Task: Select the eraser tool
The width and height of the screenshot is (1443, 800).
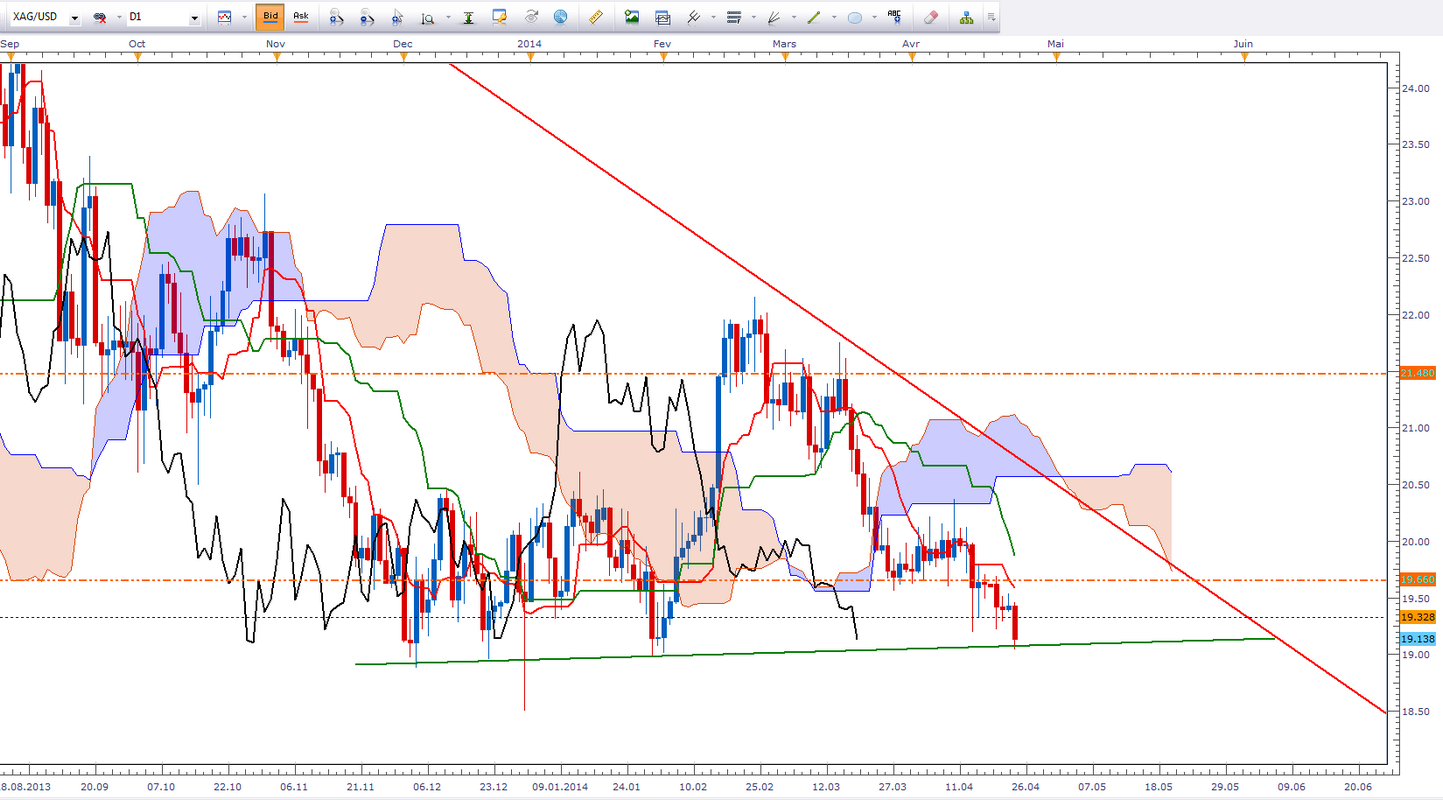Action: pyautogui.click(x=931, y=17)
